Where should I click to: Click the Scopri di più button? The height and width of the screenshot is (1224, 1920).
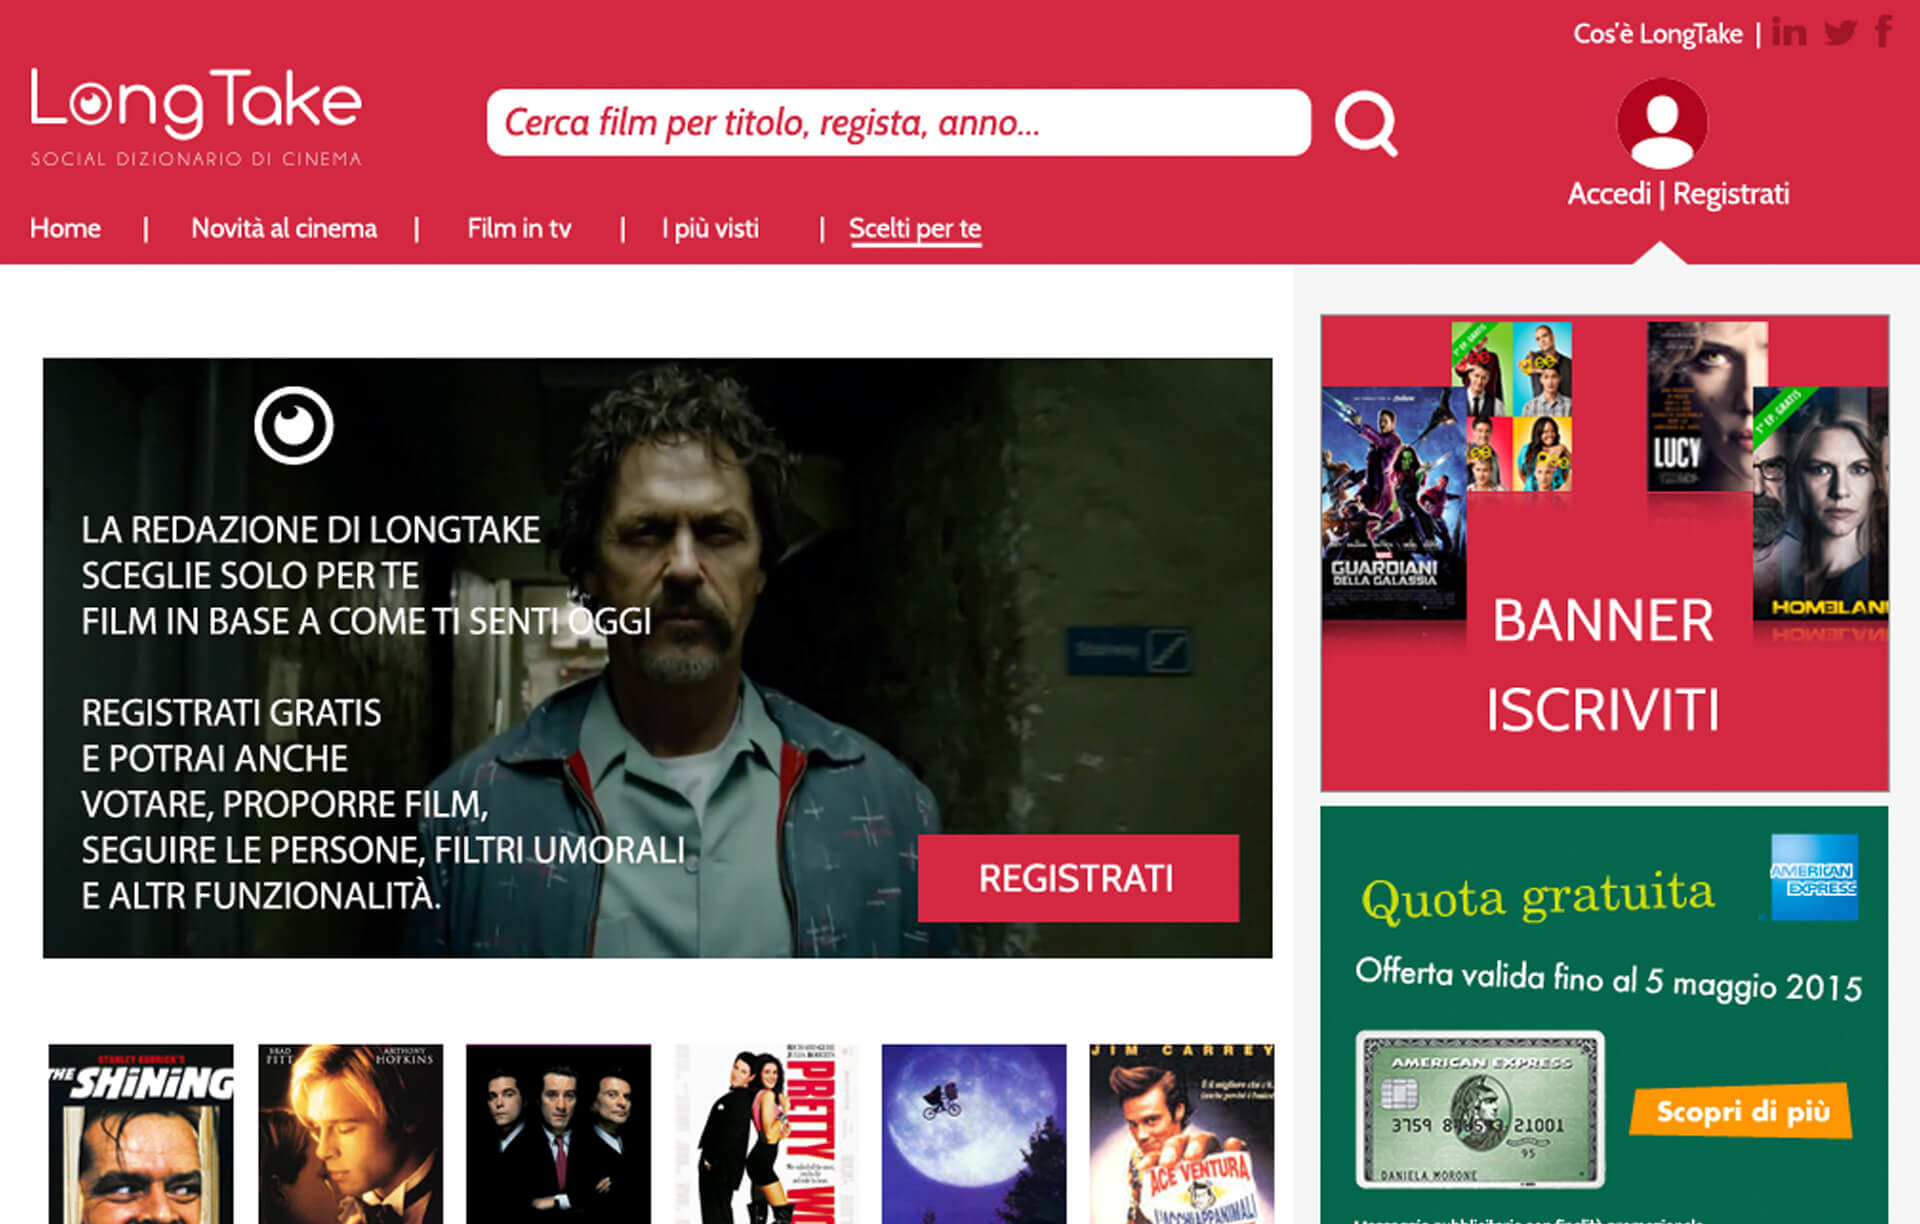(x=1741, y=1111)
